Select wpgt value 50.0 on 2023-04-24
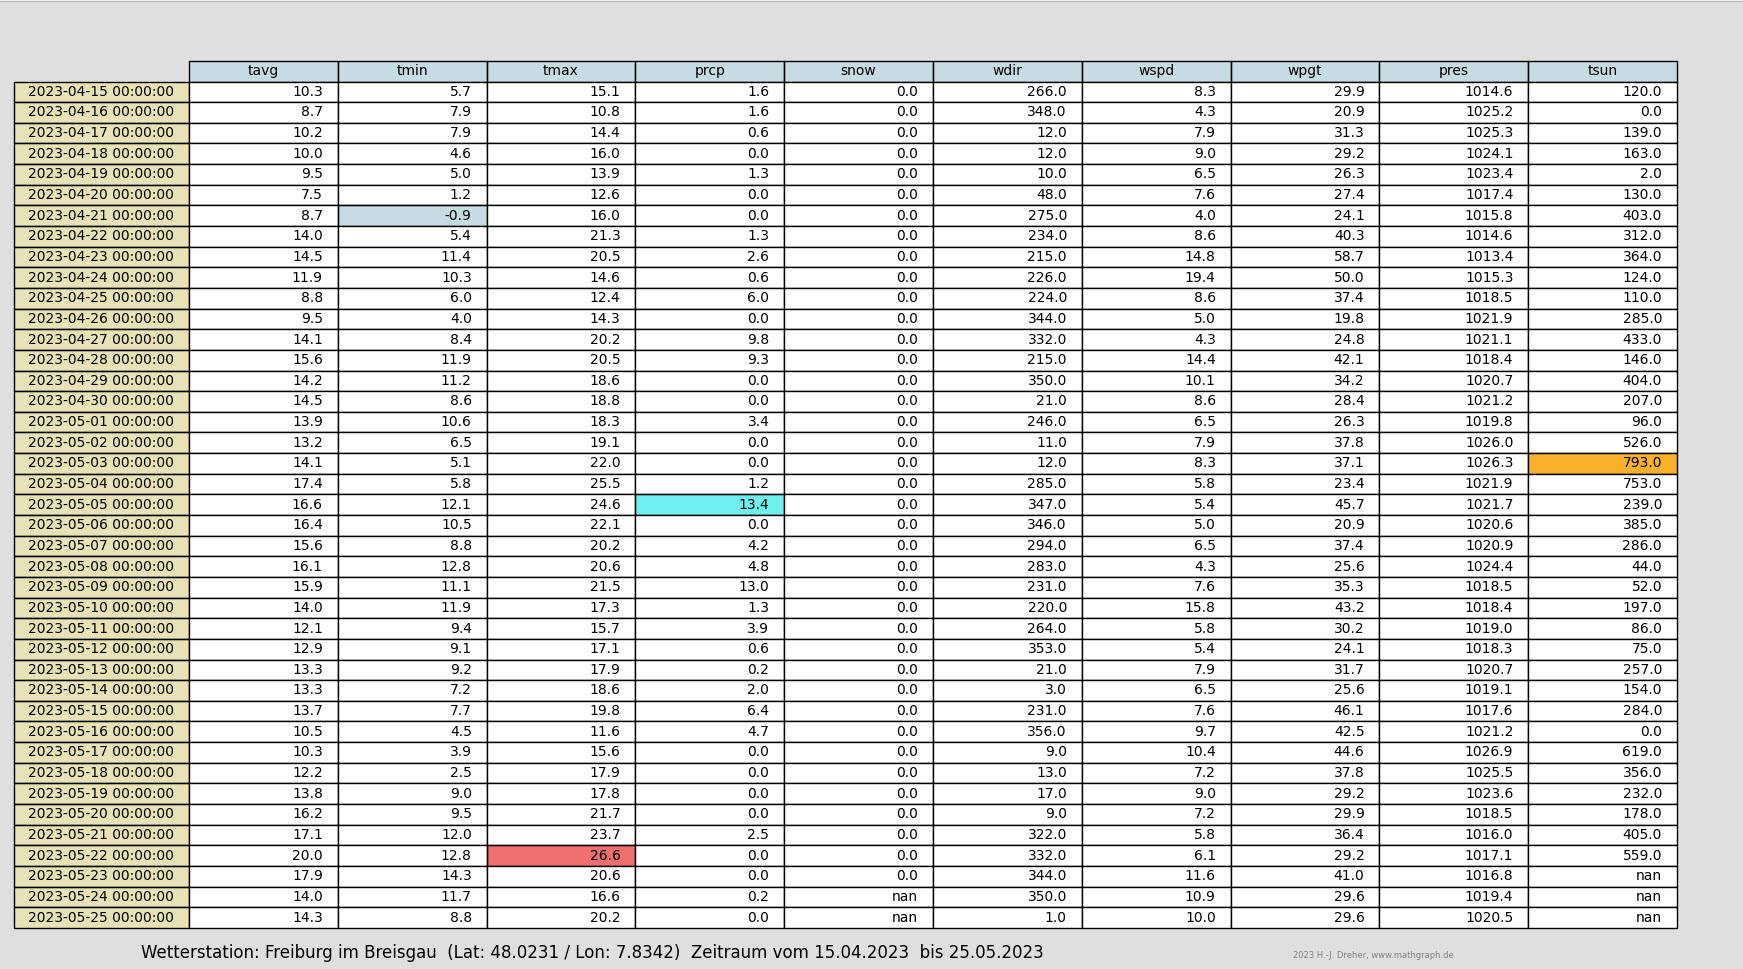 tap(1305, 277)
